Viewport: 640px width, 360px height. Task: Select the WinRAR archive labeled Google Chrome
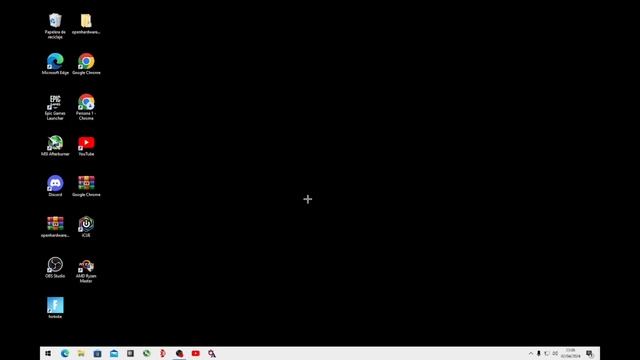[x=86, y=186]
